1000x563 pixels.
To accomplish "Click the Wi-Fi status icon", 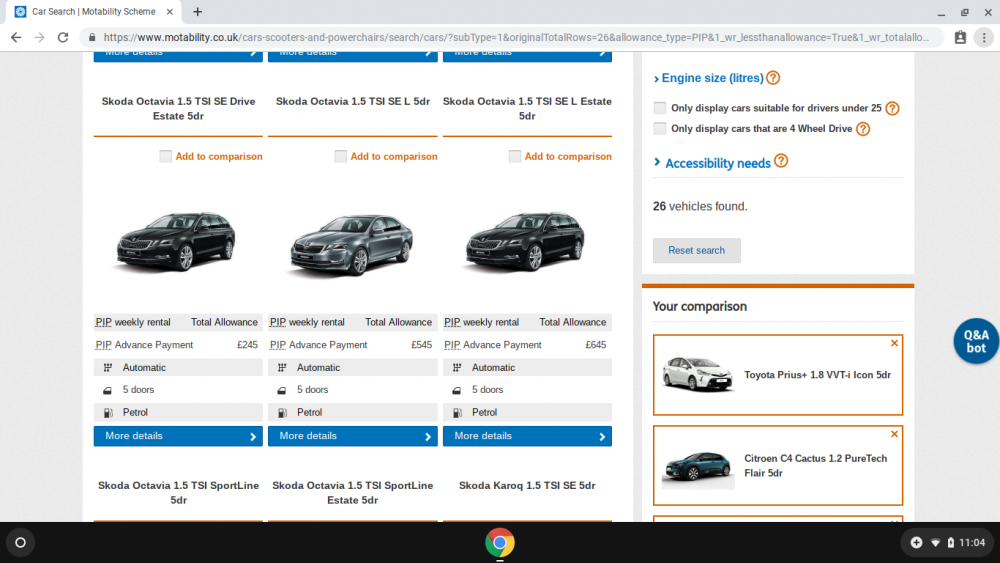I will 935,543.
